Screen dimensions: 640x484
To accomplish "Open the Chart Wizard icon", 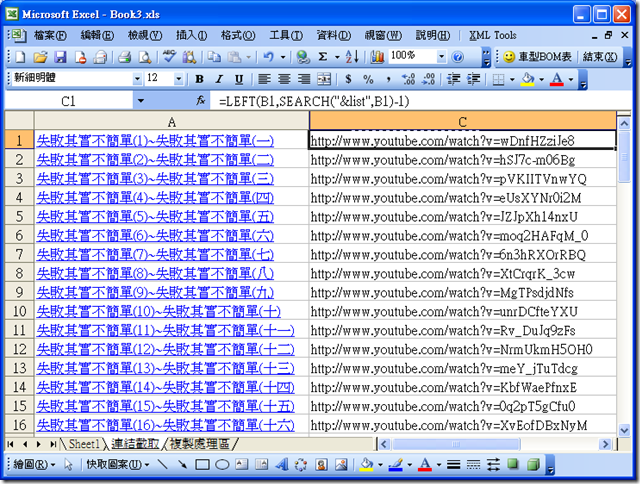I will tap(377, 57).
